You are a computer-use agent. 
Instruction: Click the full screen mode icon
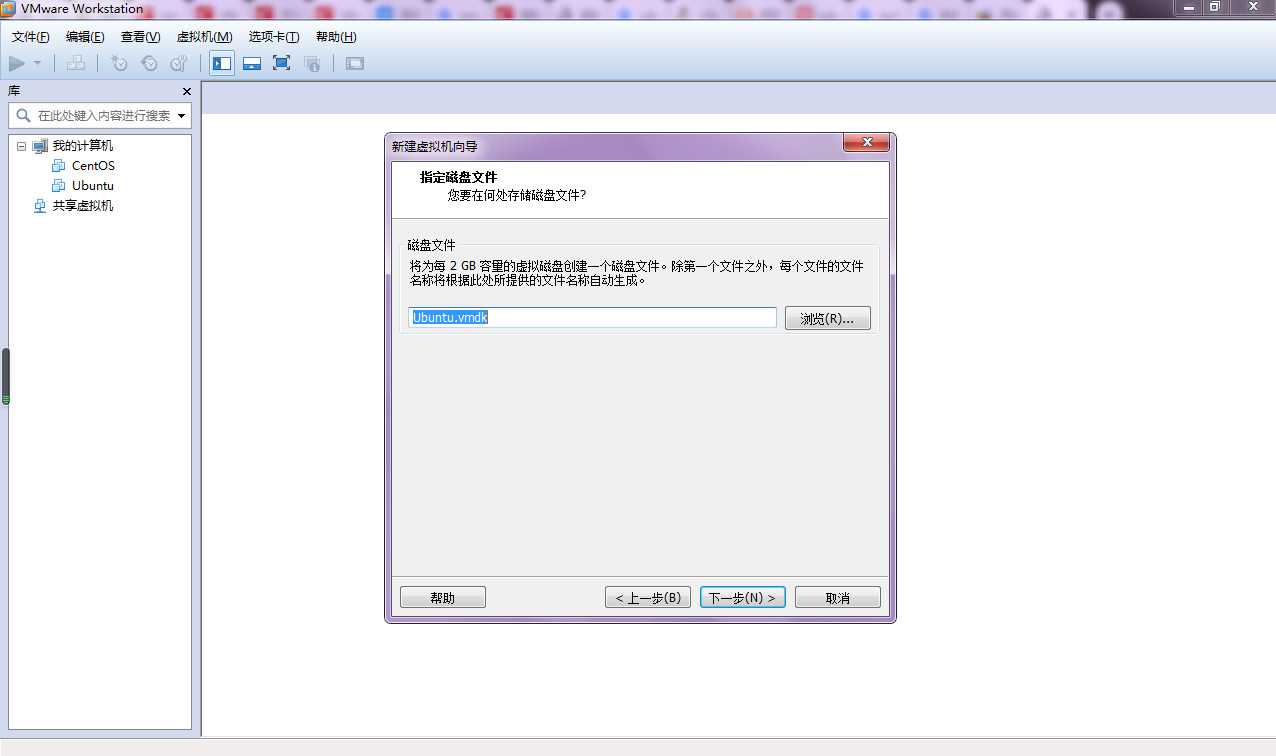[282, 63]
